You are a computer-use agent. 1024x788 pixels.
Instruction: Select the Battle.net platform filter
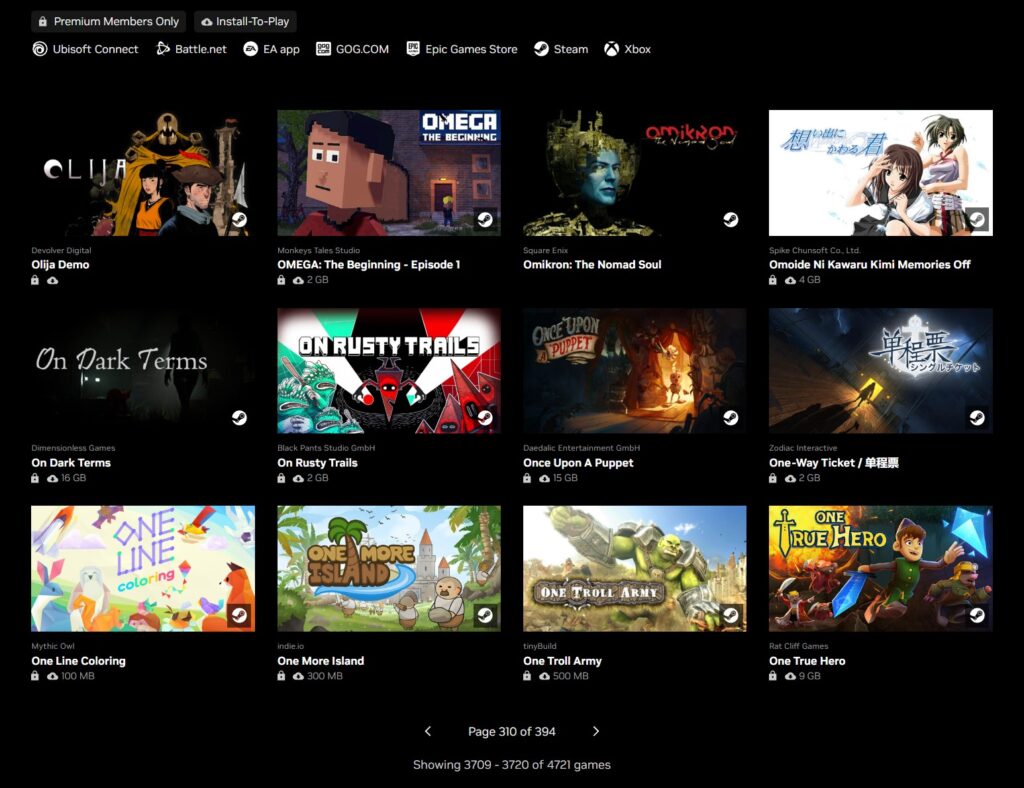[x=191, y=48]
